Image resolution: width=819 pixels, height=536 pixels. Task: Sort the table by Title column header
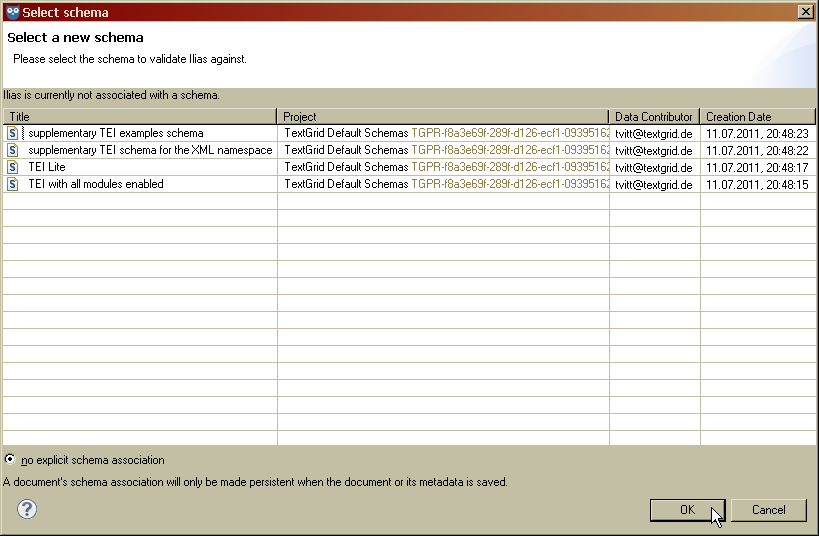pyautogui.click(x=140, y=117)
